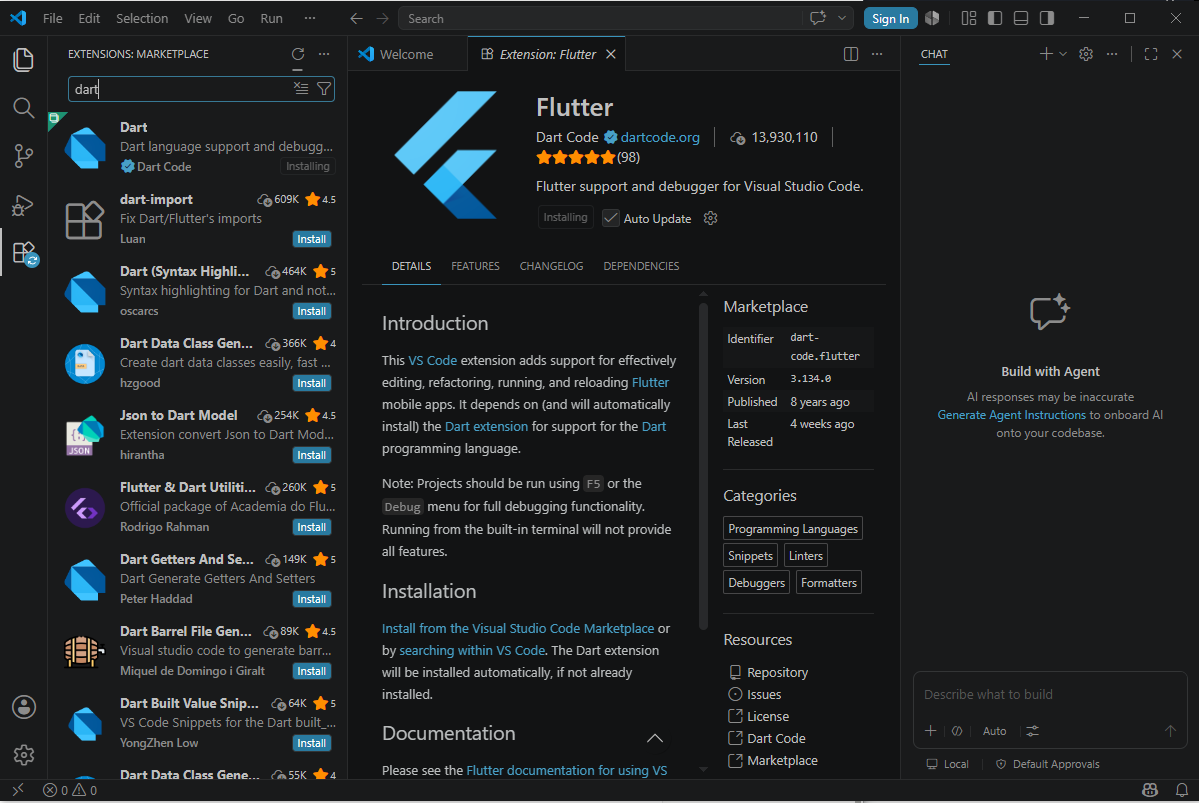Add context with chat plus icon

tap(931, 731)
